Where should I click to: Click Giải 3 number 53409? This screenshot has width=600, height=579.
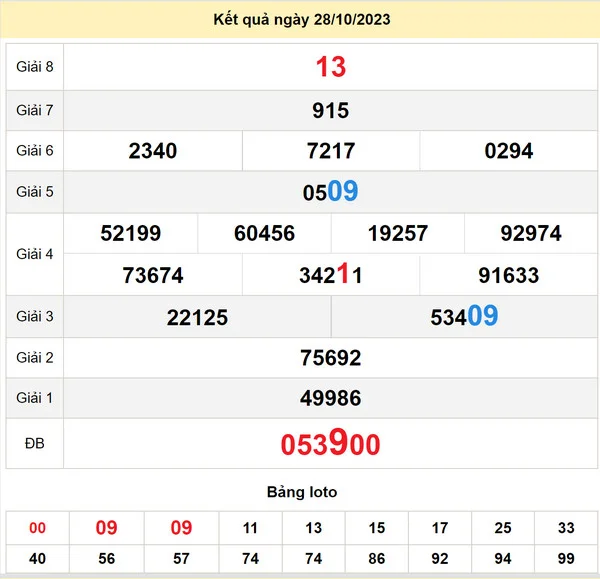coord(464,317)
